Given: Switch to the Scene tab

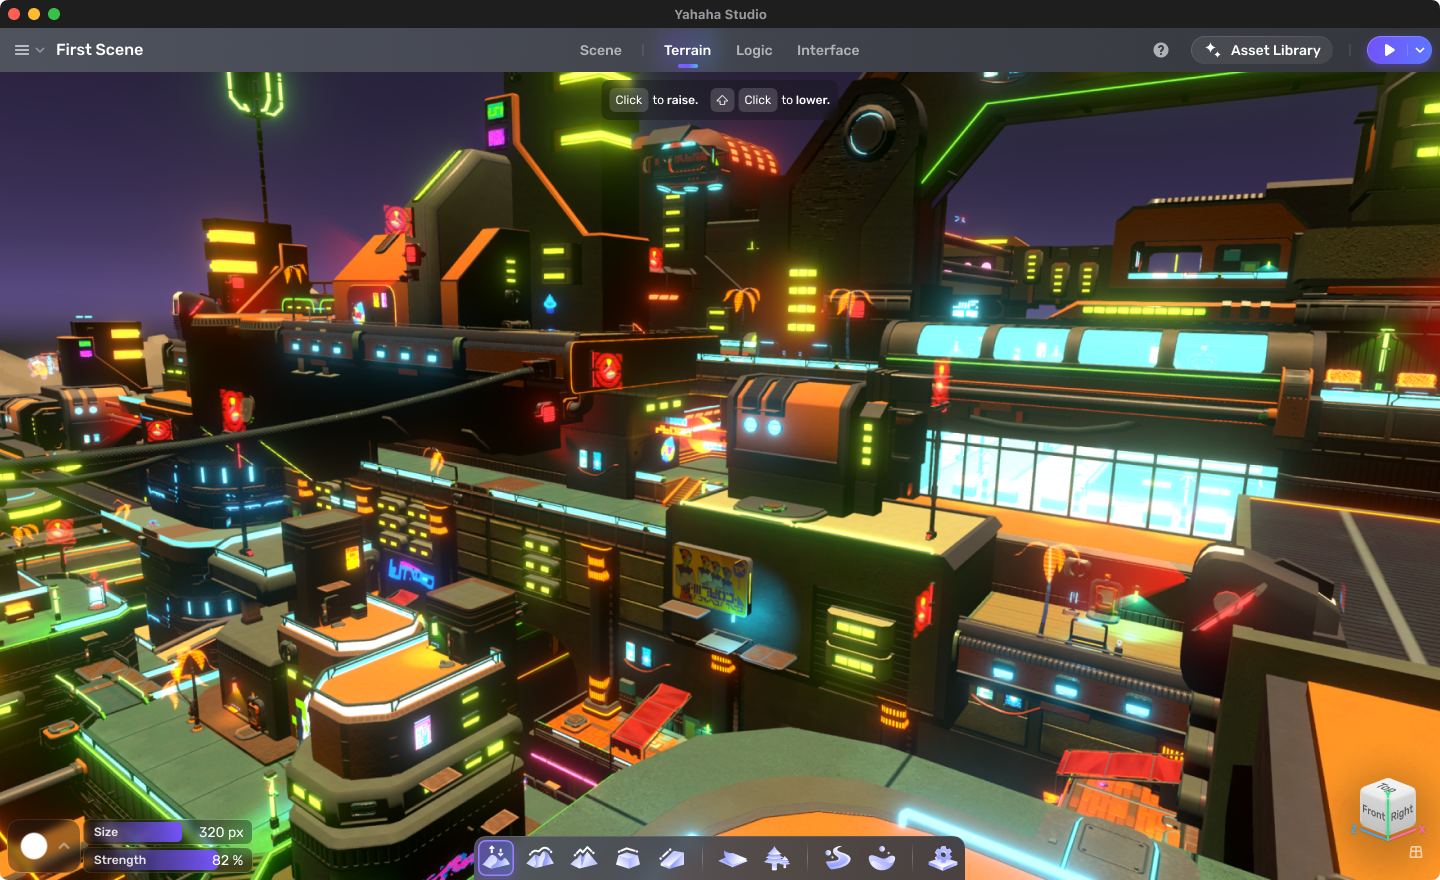Looking at the screenshot, I should pos(600,49).
